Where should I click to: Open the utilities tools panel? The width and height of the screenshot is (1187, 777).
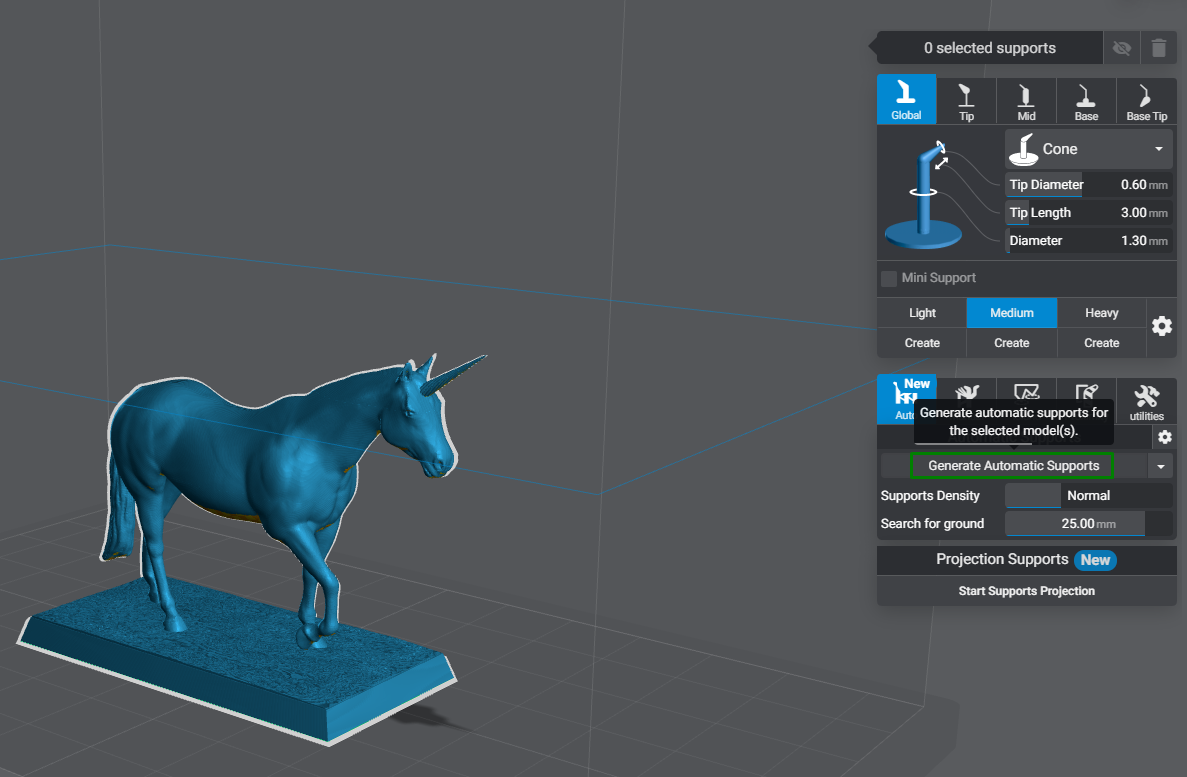click(x=1146, y=399)
